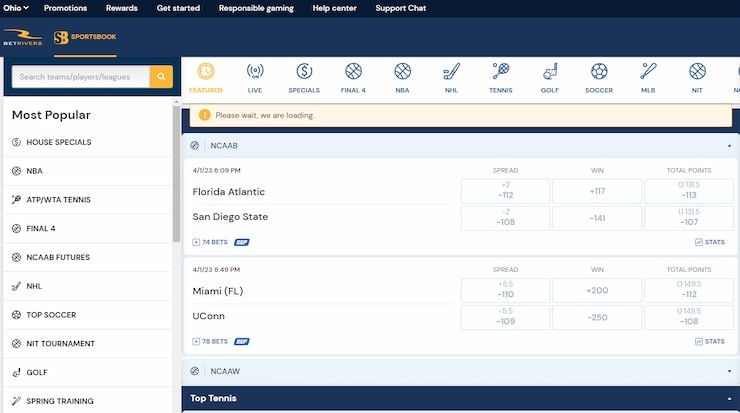The width and height of the screenshot is (740, 413).
Task: Expand 78 Bets for Miami UConn game
Action: point(210,341)
